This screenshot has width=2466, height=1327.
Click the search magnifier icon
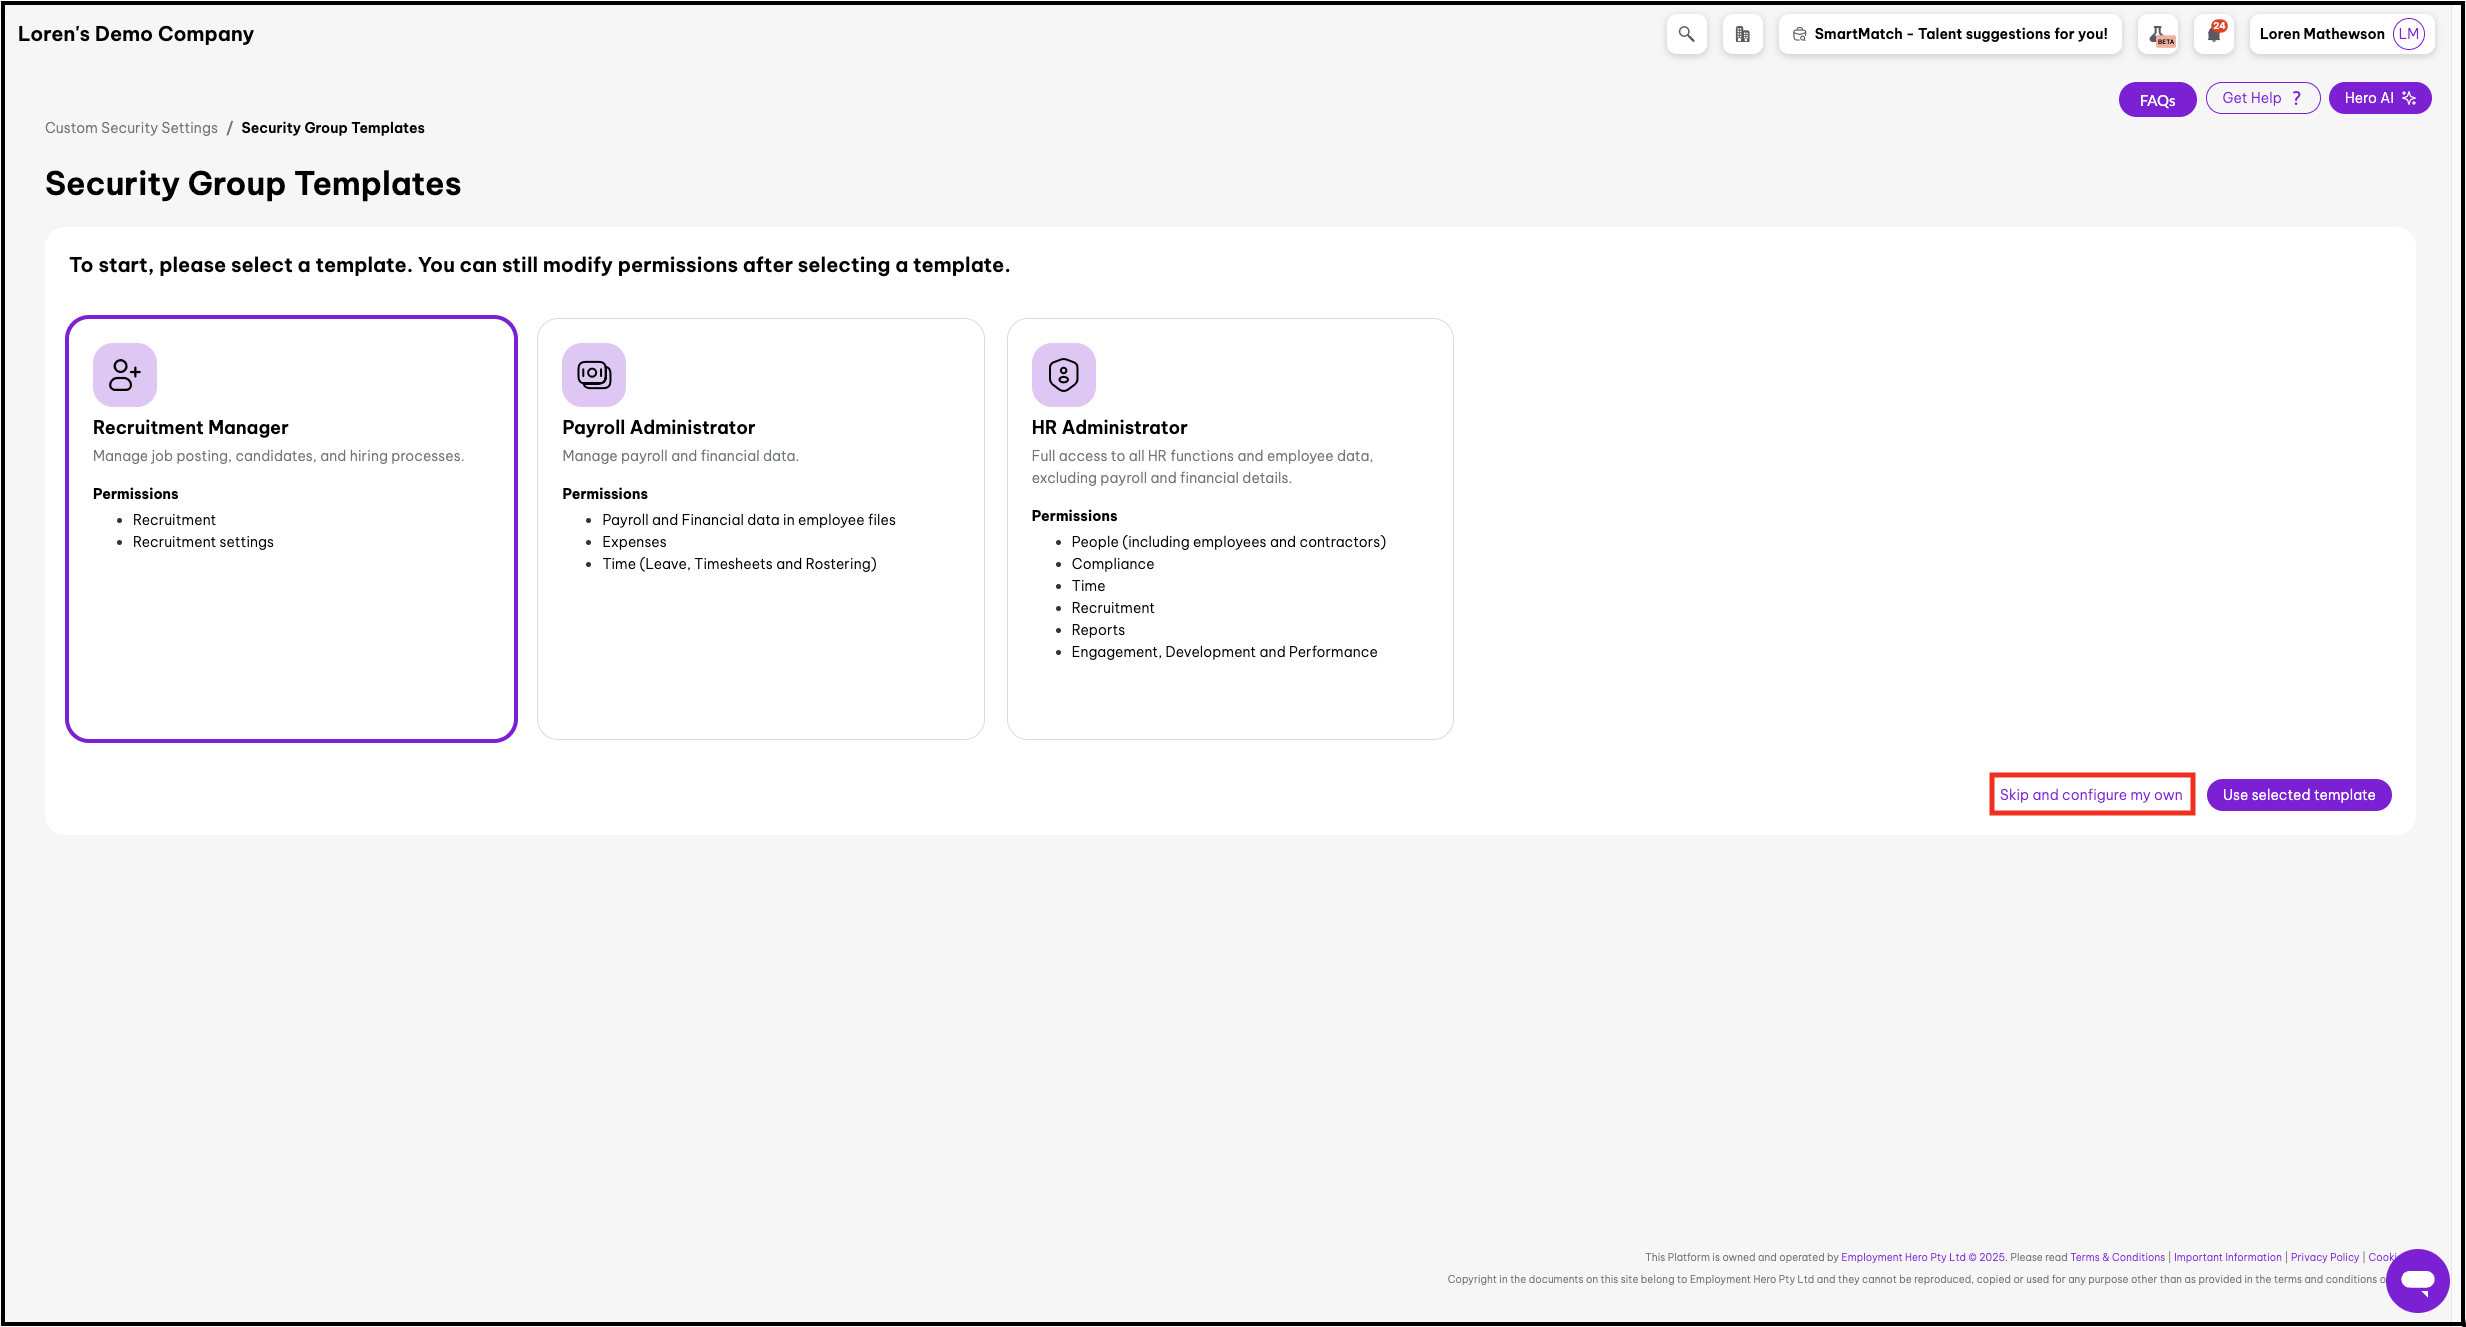click(x=1686, y=34)
